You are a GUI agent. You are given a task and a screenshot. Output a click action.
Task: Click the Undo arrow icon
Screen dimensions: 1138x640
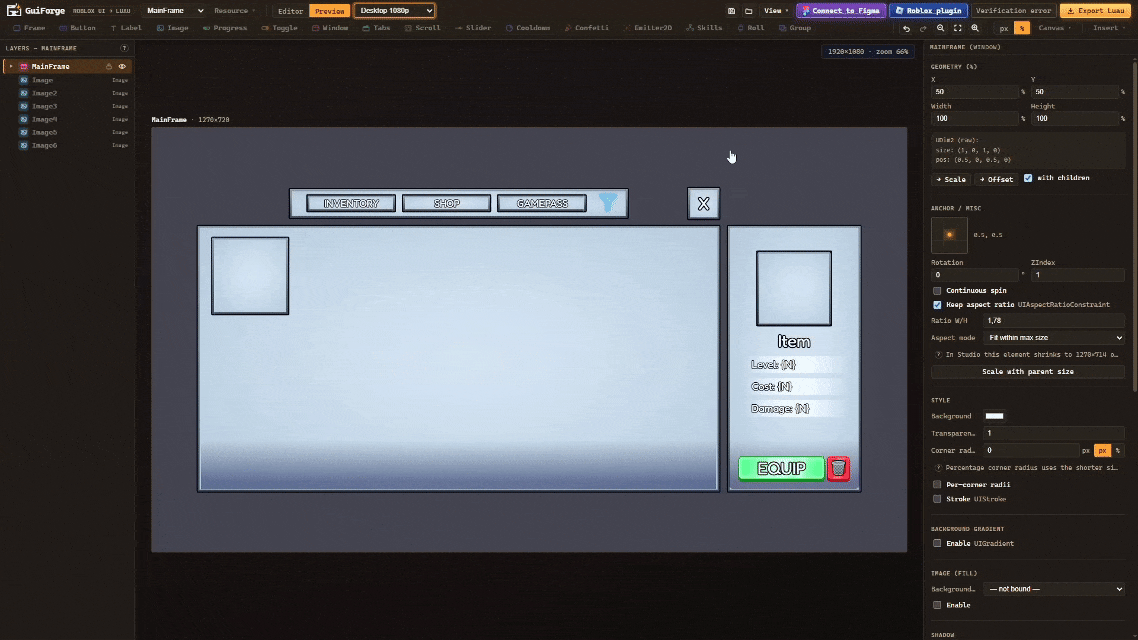click(906, 28)
